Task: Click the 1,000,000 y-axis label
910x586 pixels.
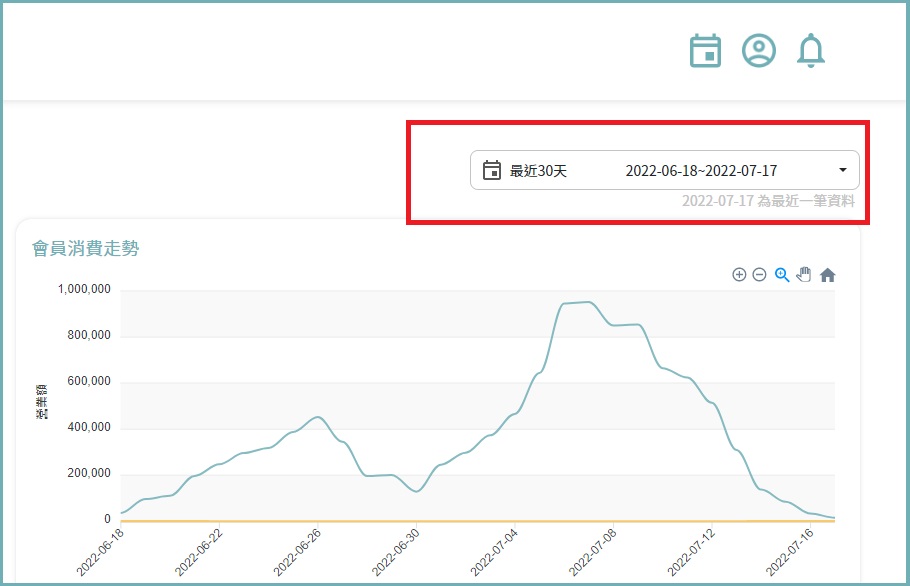Action: (x=86, y=291)
